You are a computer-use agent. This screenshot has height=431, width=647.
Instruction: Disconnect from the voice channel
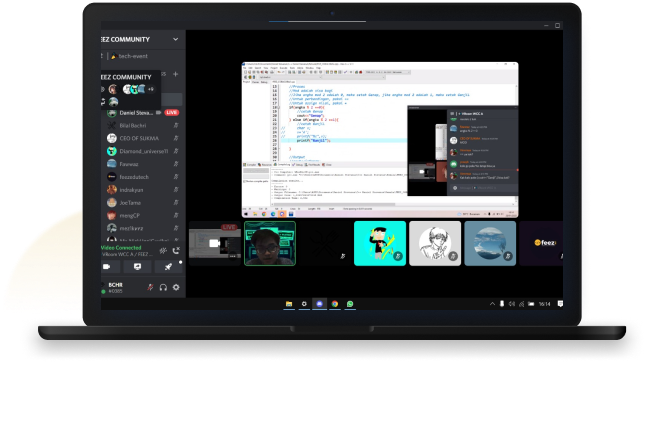pyautogui.click(x=177, y=250)
